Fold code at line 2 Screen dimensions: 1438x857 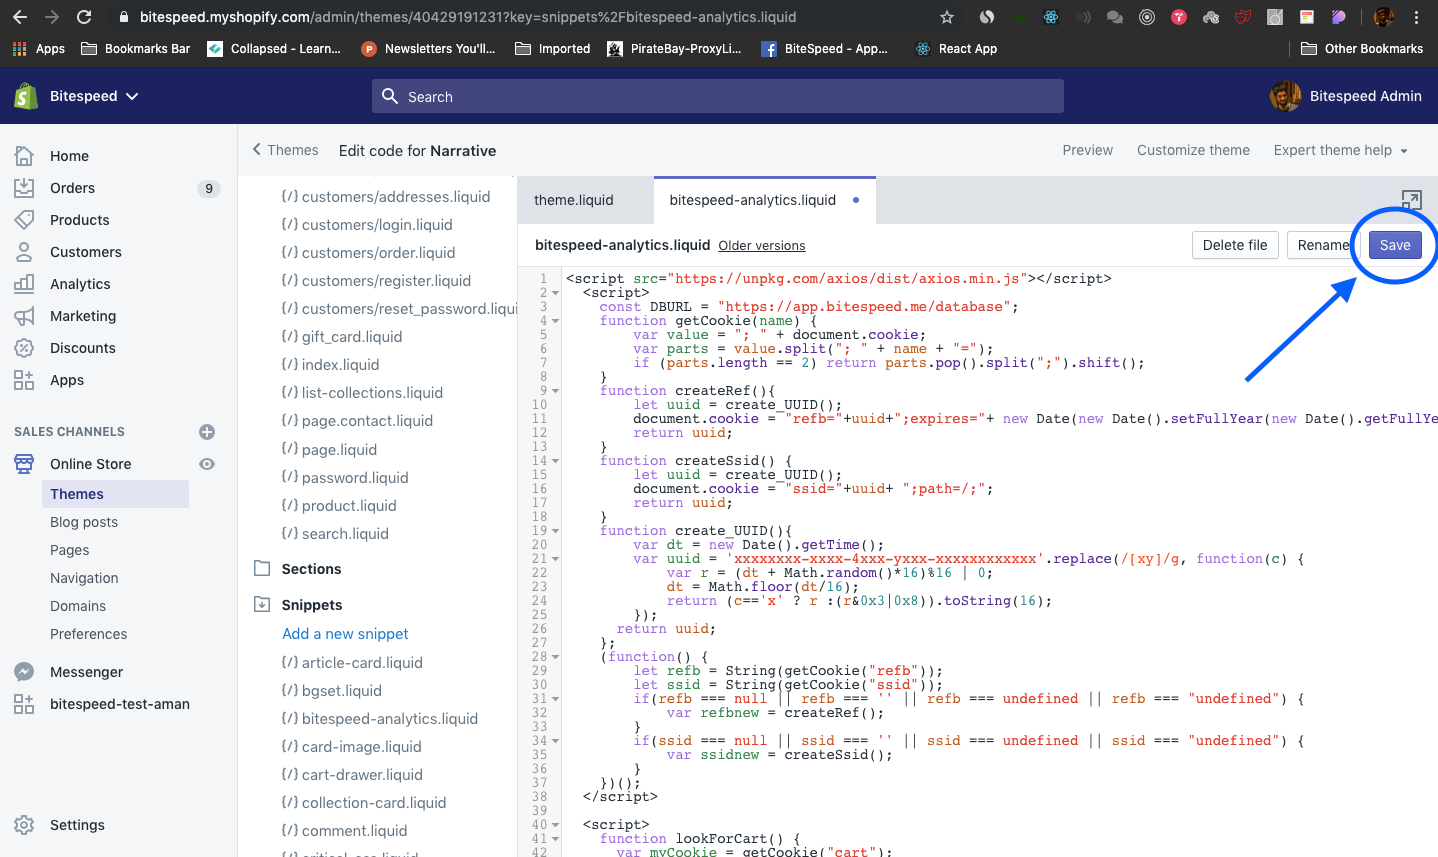click(x=555, y=293)
